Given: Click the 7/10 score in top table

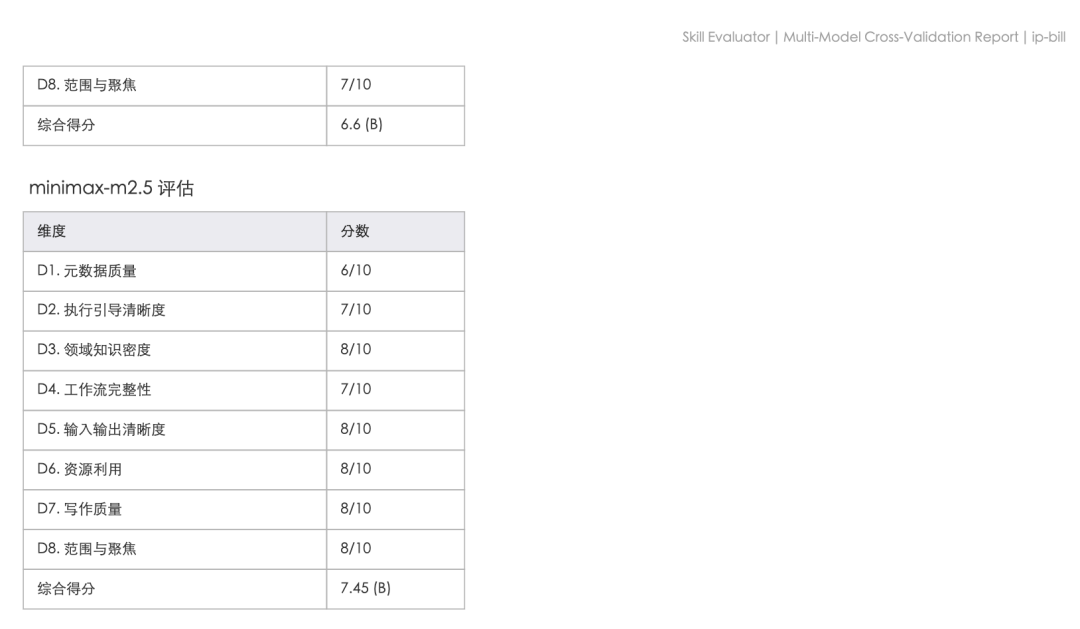Looking at the screenshot, I should coord(355,85).
